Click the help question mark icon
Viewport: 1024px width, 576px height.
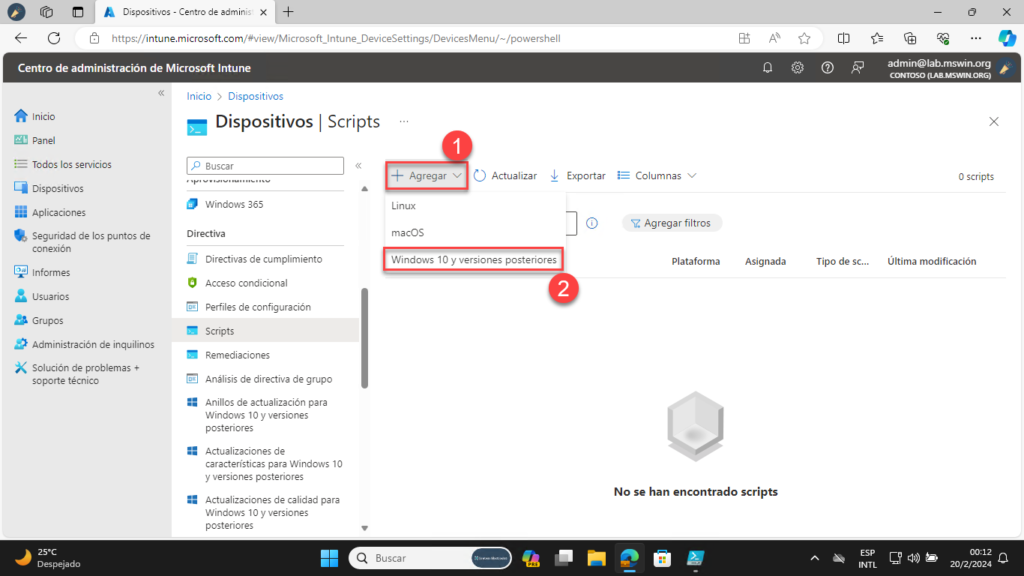(827, 68)
